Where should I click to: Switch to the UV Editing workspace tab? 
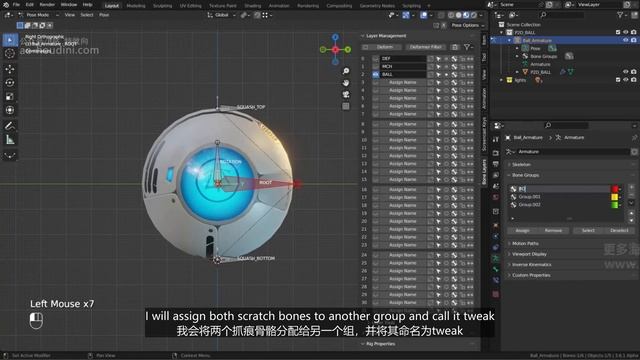click(x=191, y=6)
